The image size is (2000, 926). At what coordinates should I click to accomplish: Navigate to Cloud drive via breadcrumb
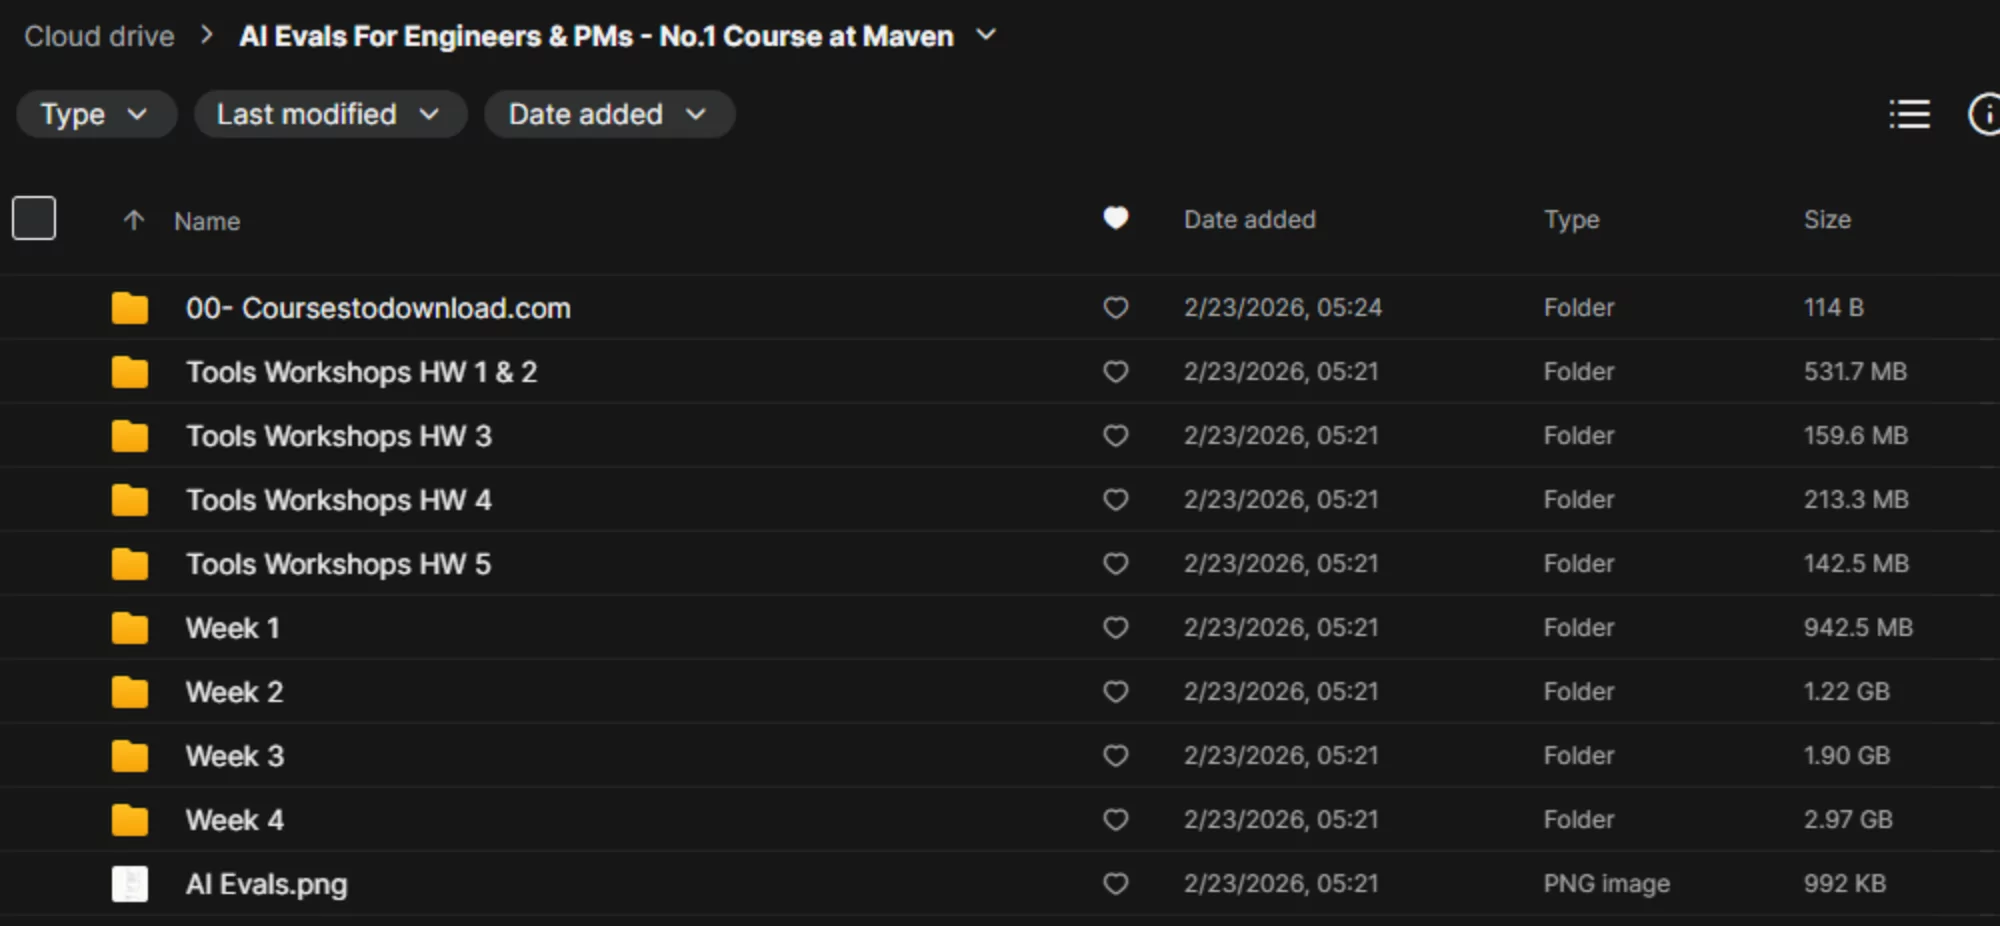click(x=99, y=36)
